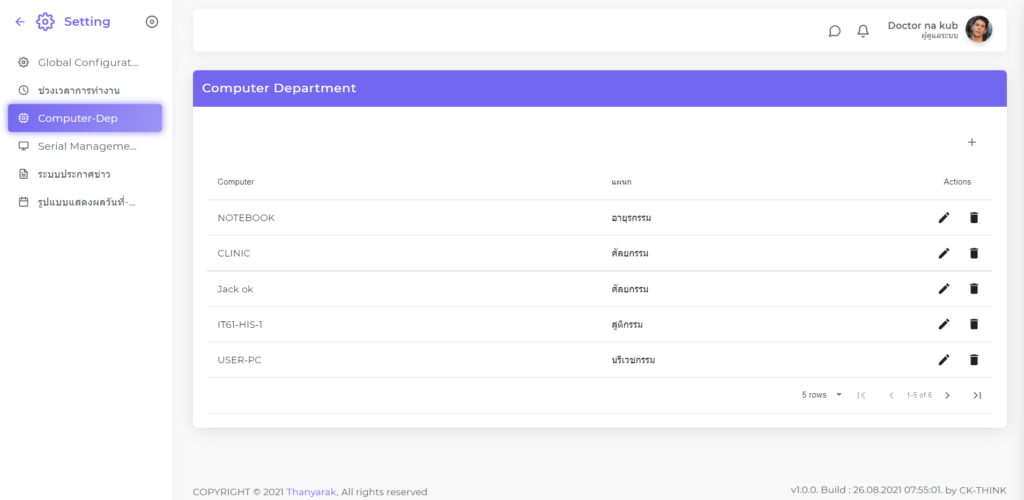Add a new computer with plus icon

tap(971, 143)
